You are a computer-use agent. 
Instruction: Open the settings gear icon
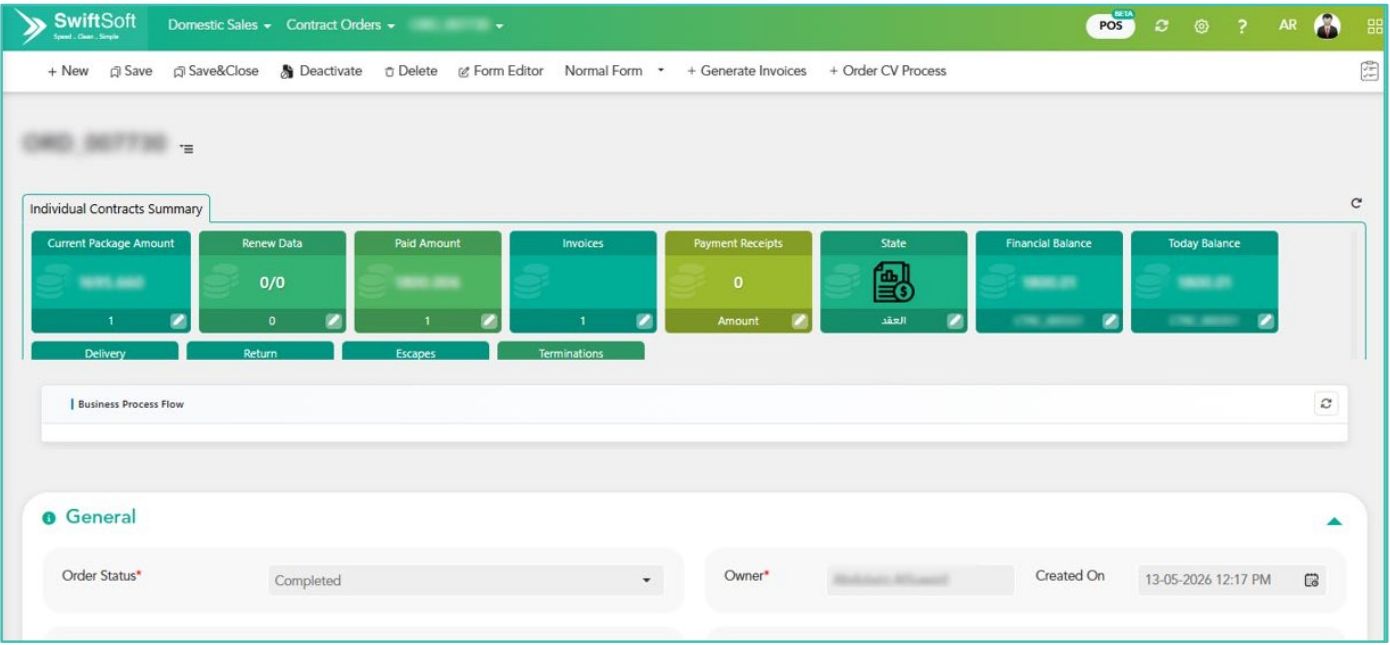[x=1198, y=26]
